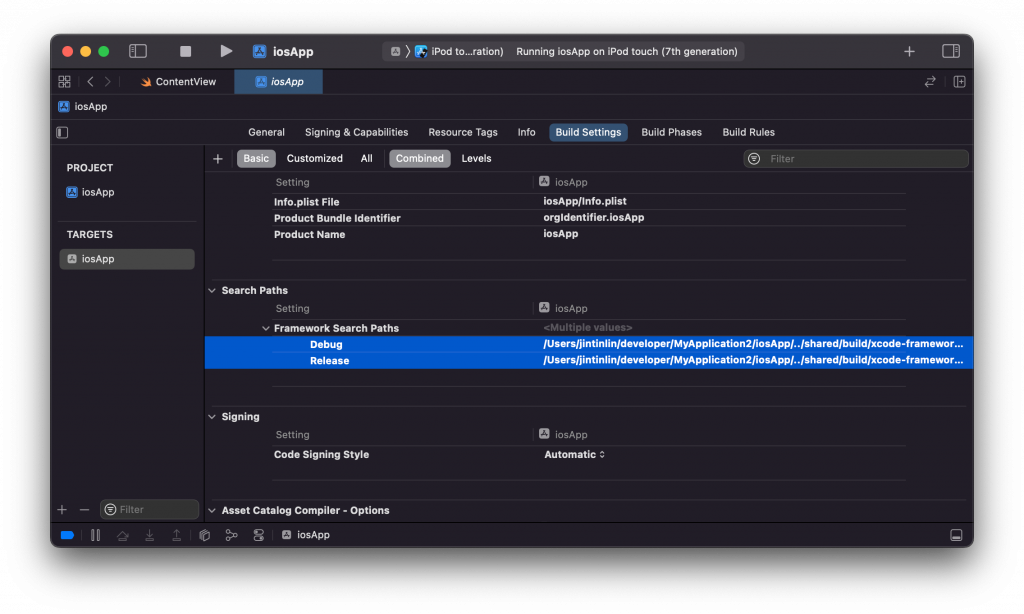Viewport: 1024px width, 614px height.
Task: Open the Build Rules tab
Action: point(748,132)
